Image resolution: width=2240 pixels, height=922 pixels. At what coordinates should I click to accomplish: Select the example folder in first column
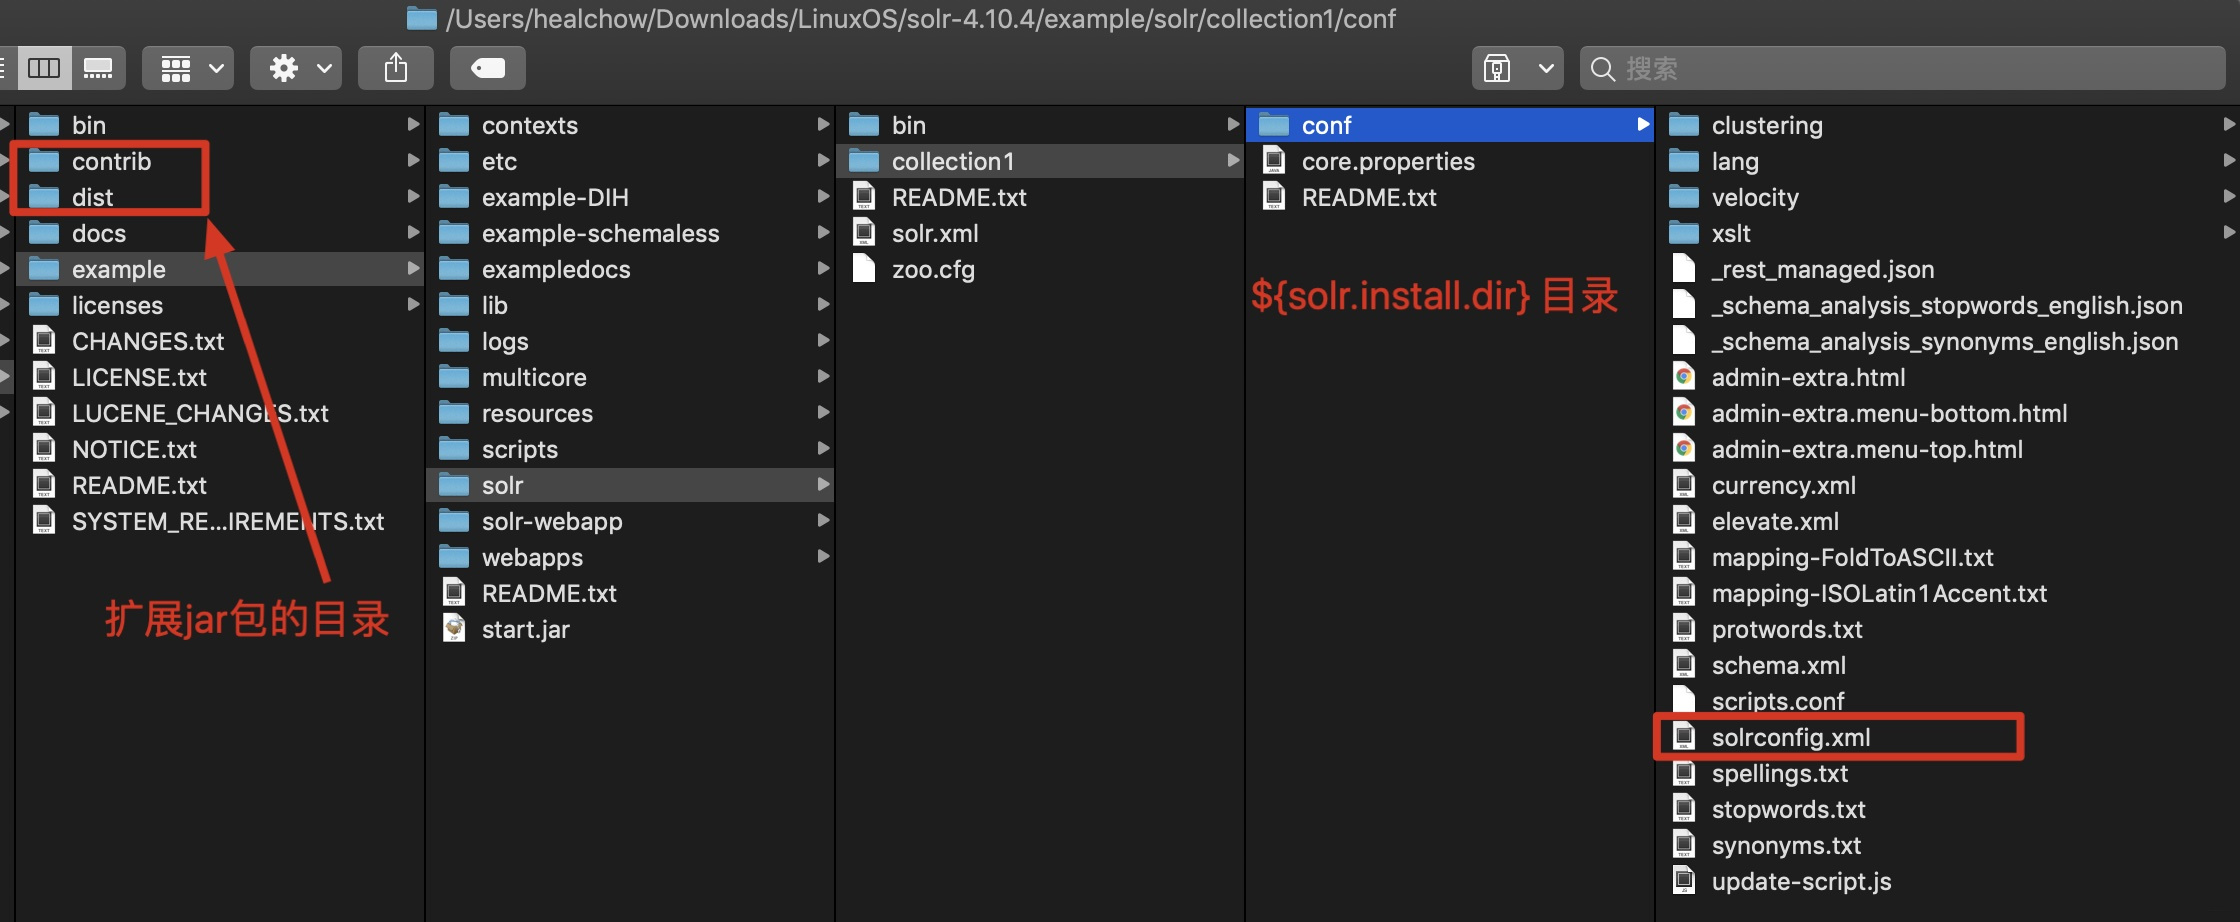[220, 269]
